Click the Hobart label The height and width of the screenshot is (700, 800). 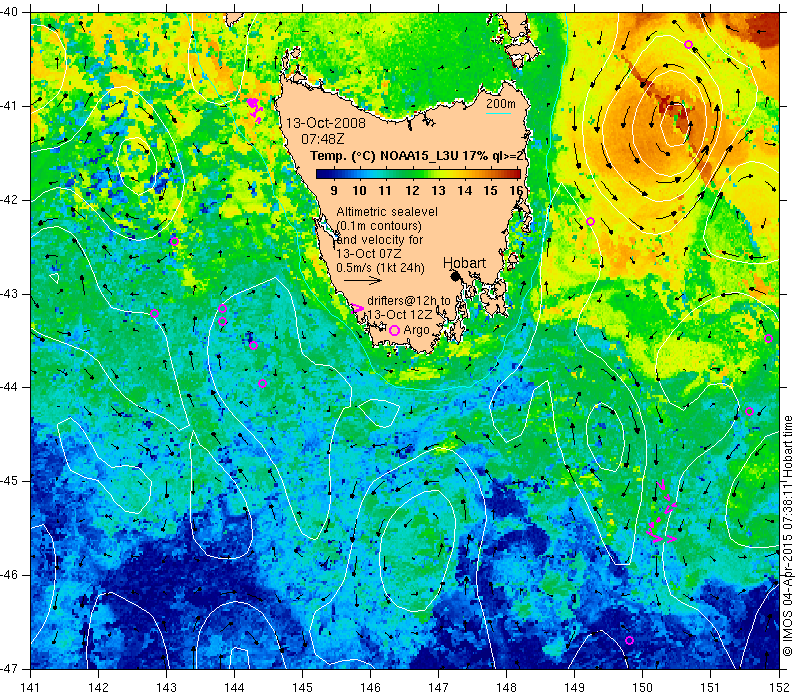(x=464, y=263)
